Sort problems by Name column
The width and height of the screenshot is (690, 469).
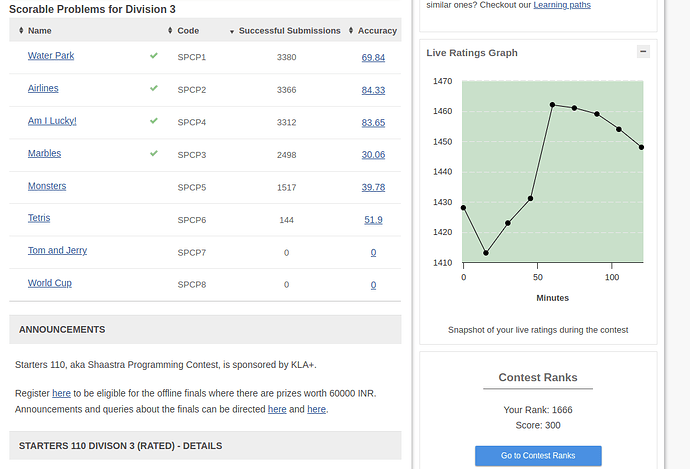35,31
